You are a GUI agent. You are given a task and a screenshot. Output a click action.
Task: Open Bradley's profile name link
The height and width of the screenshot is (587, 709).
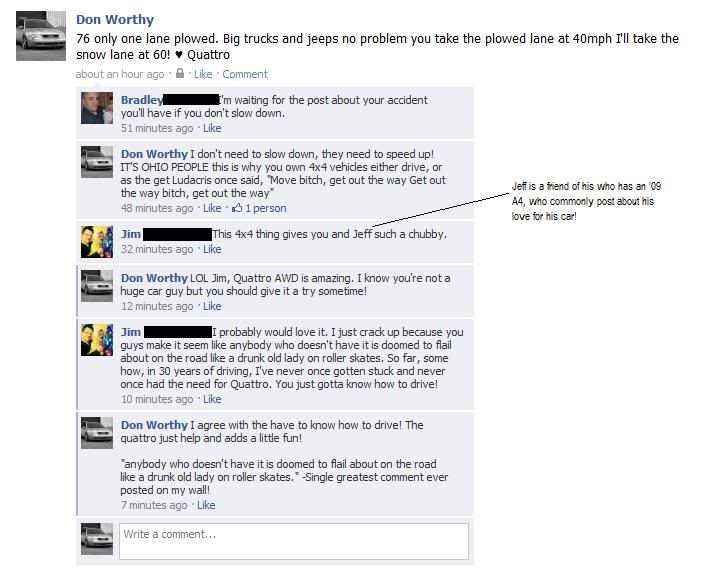pos(142,100)
